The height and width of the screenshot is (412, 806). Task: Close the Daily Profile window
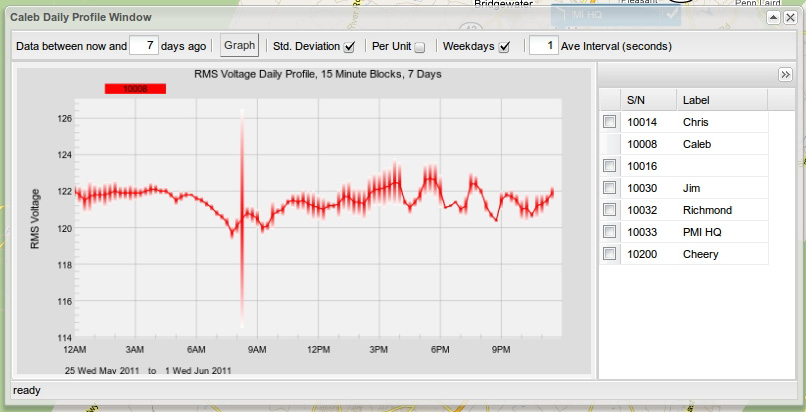pos(790,17)
